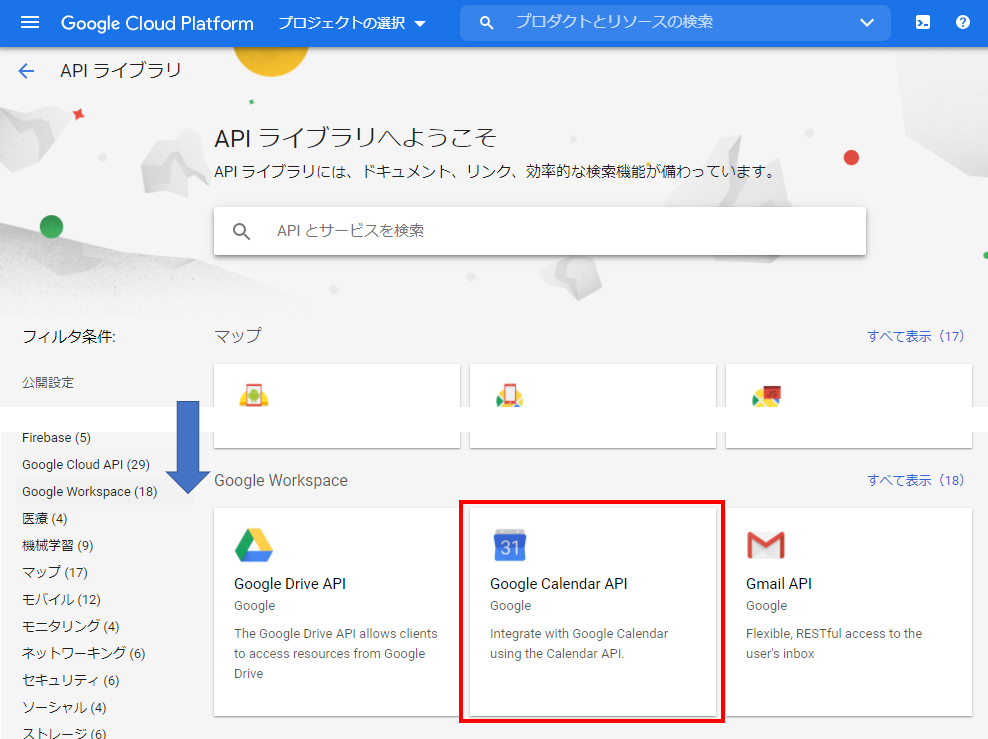Click the back arrow beside API ライブラリ
Viewport: 988px width, 739px height.
click(26, 71)
